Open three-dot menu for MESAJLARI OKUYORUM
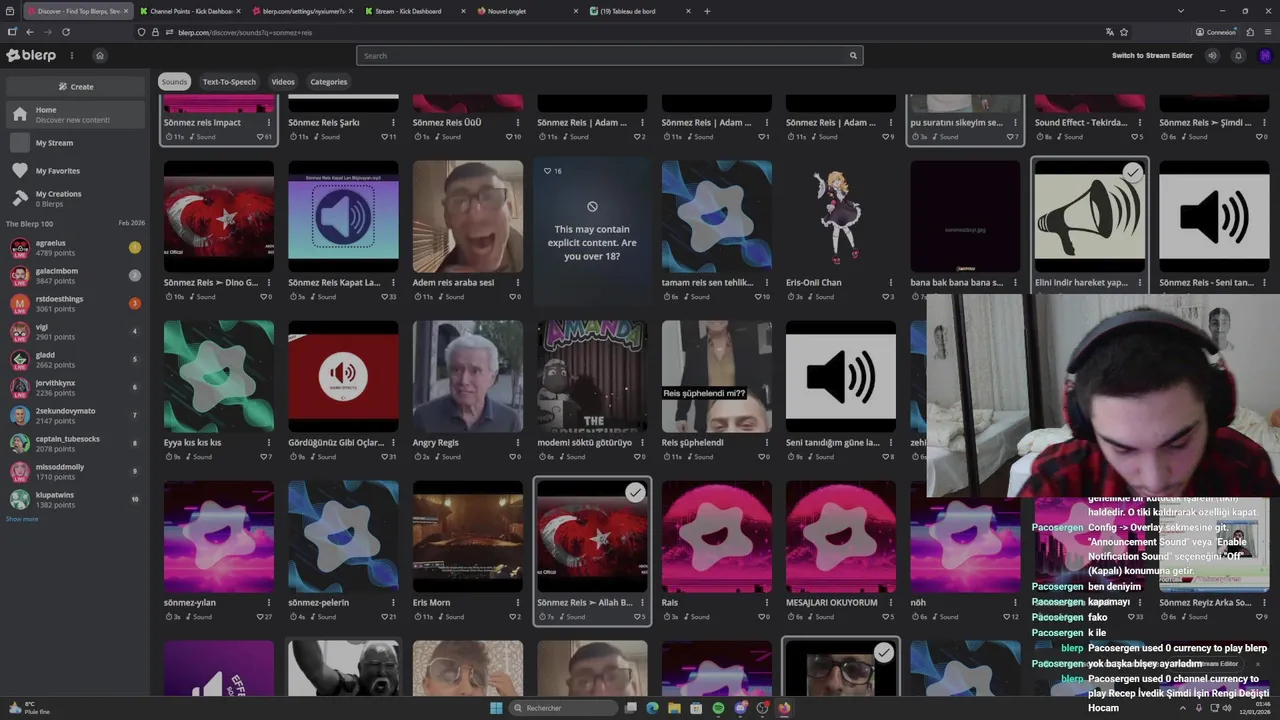Image resolution: width=1280 pixels, height=720 pixels. click(x=891, y=603)
